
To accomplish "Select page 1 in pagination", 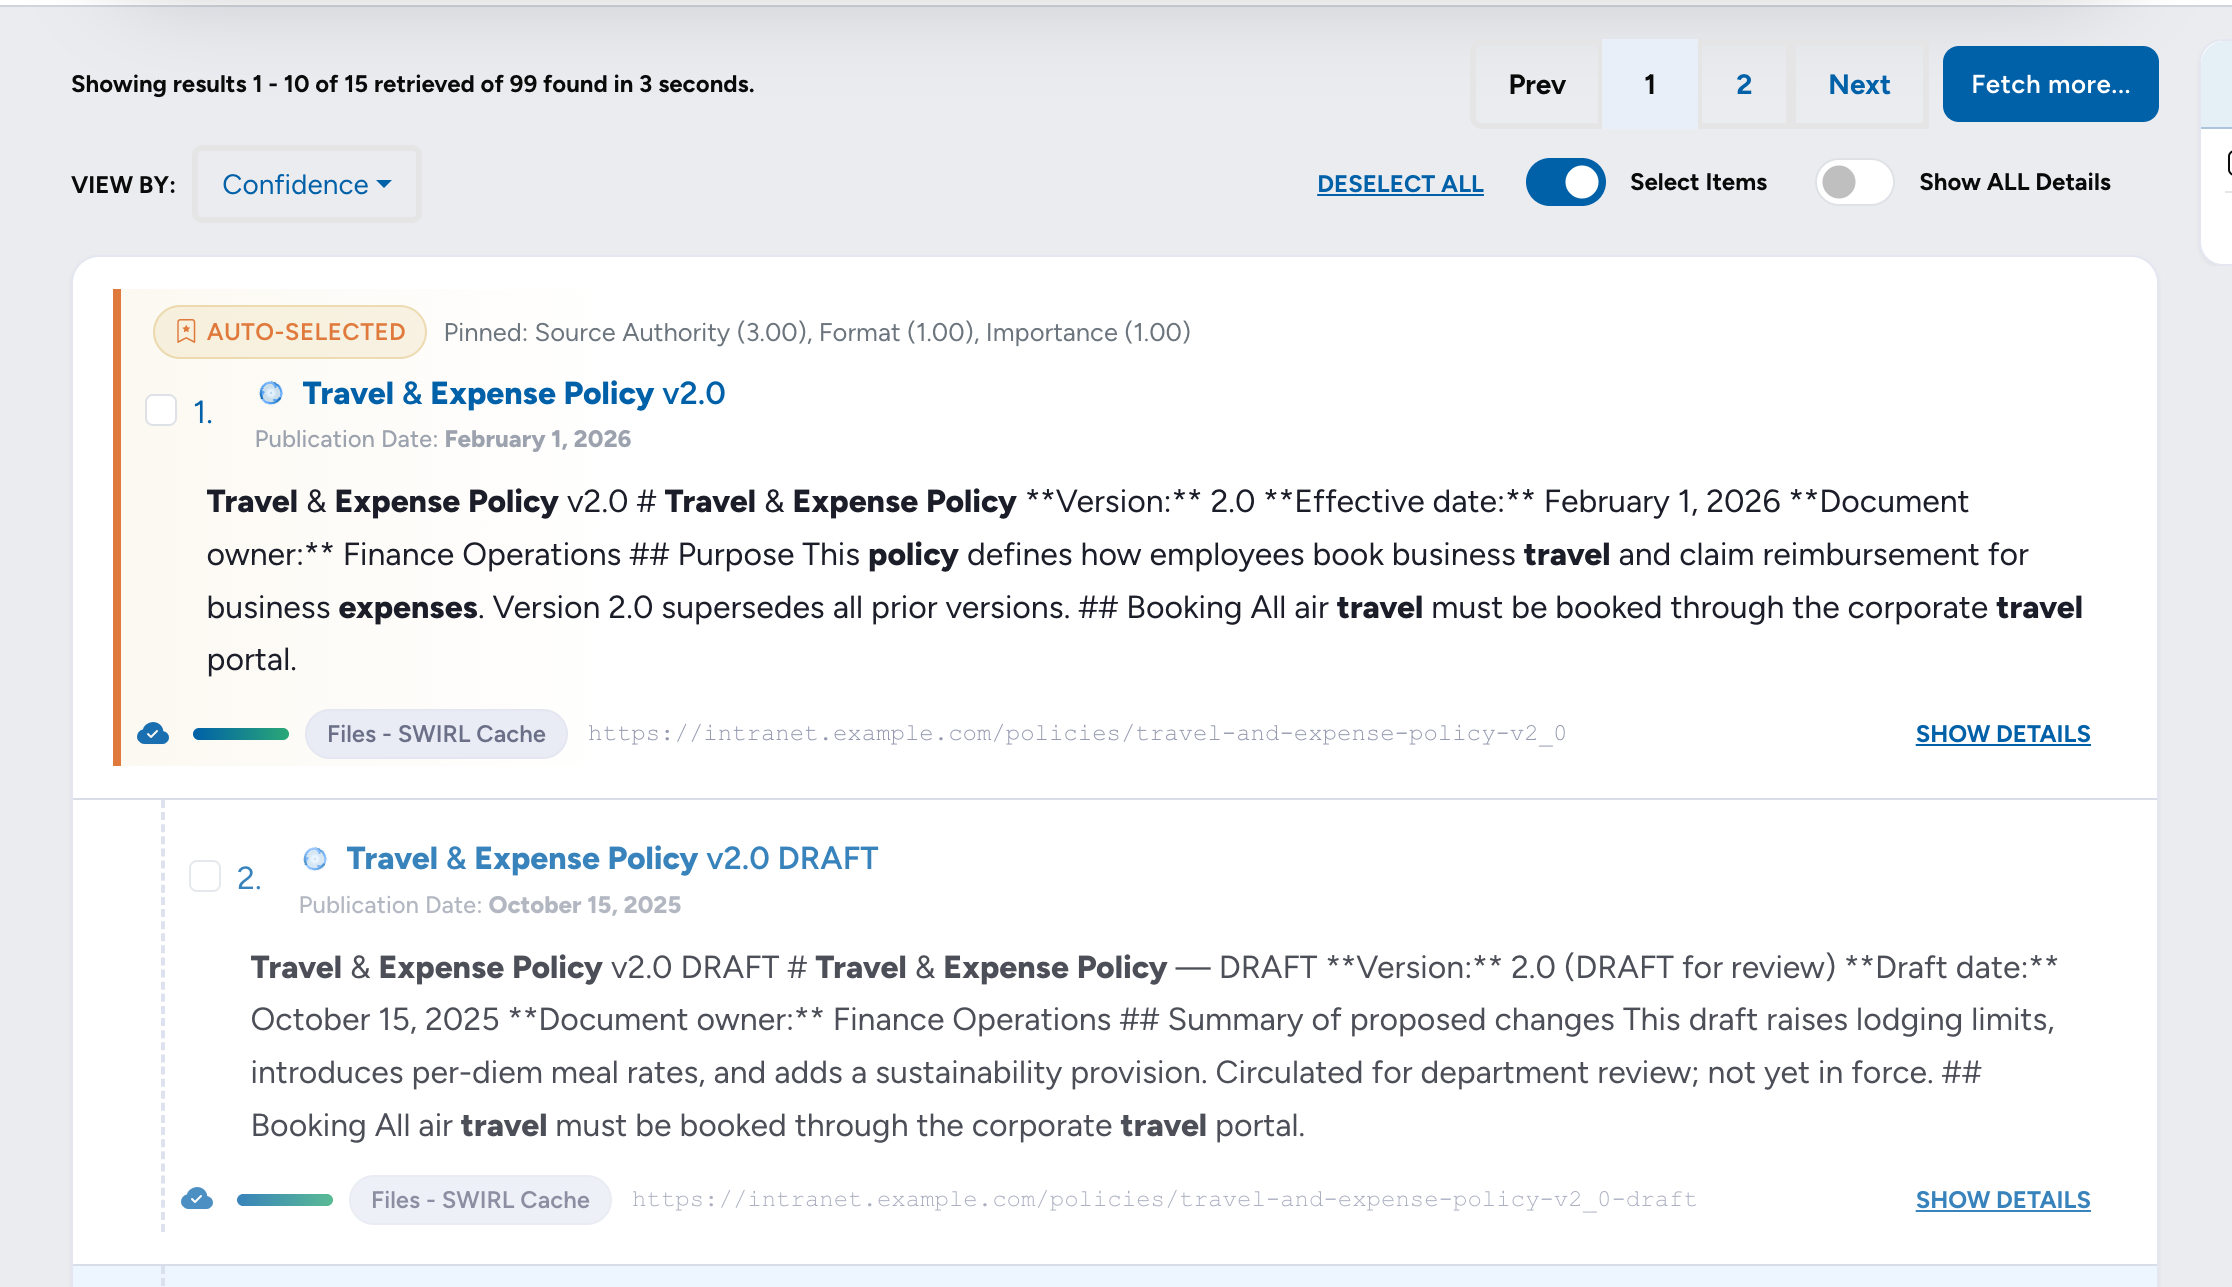I will tap(1650, 84).
